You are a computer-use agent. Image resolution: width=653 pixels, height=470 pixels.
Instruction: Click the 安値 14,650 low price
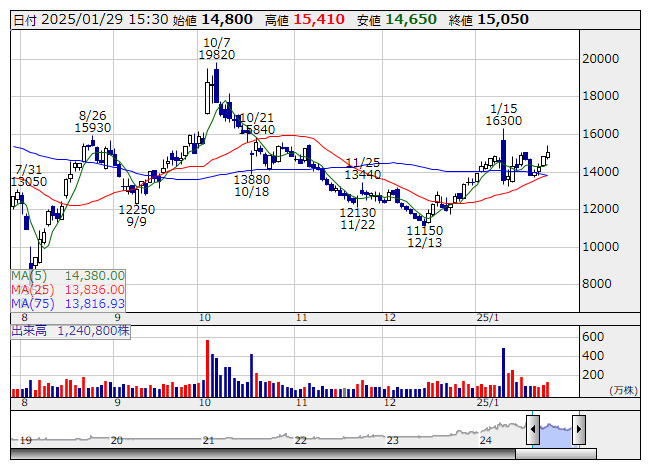point(396,20)
